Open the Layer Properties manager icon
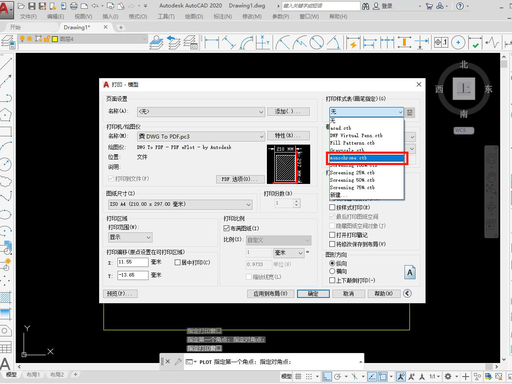512x384 pixels. pos(7,42)
